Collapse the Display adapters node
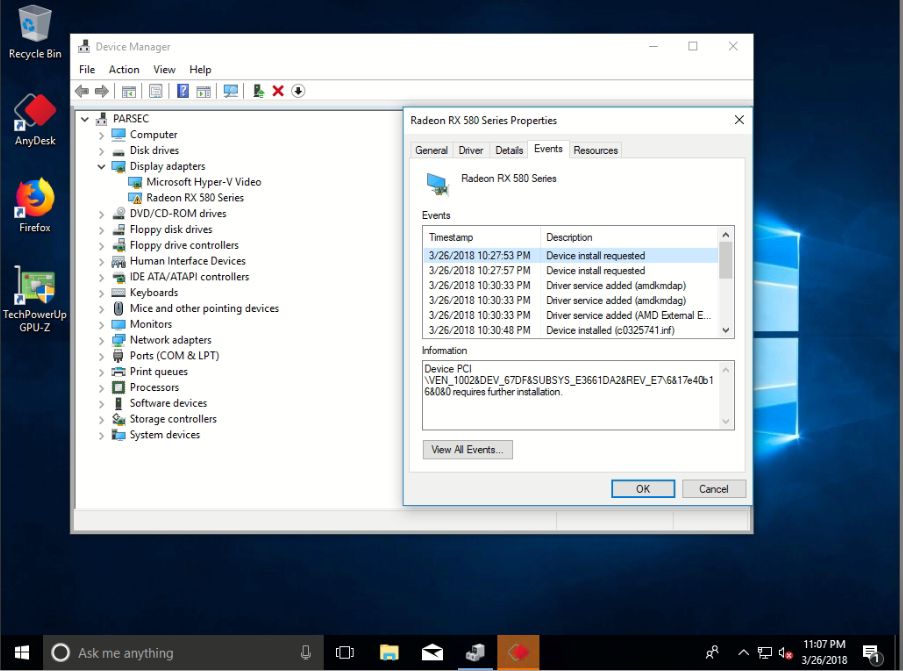The width and height of the screenshot is (903, 671). click(x=101, y=166)
